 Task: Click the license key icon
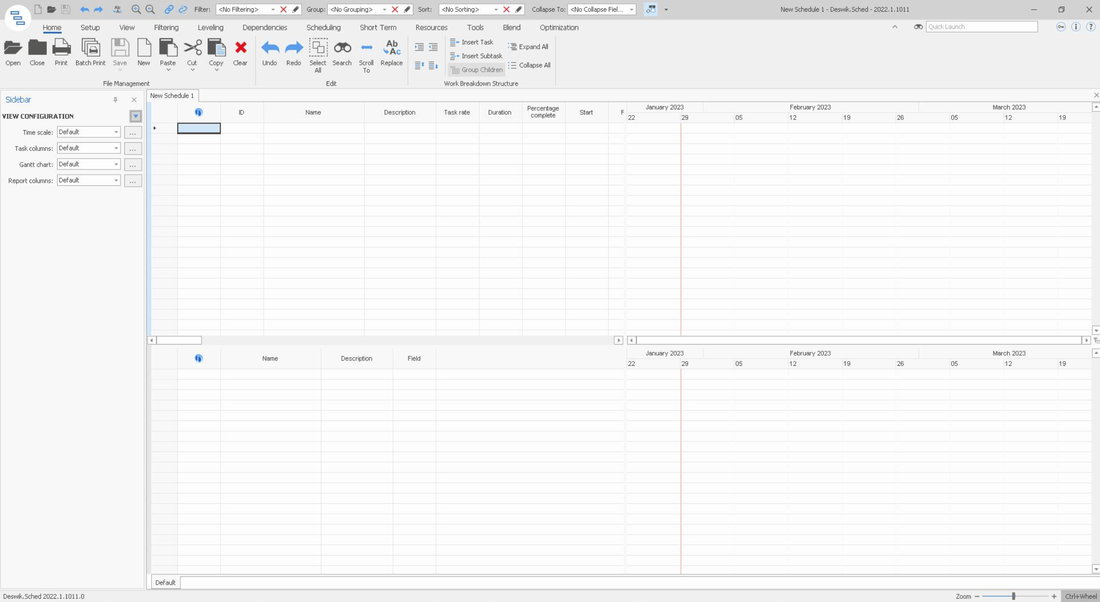(x=1061, y=27)
